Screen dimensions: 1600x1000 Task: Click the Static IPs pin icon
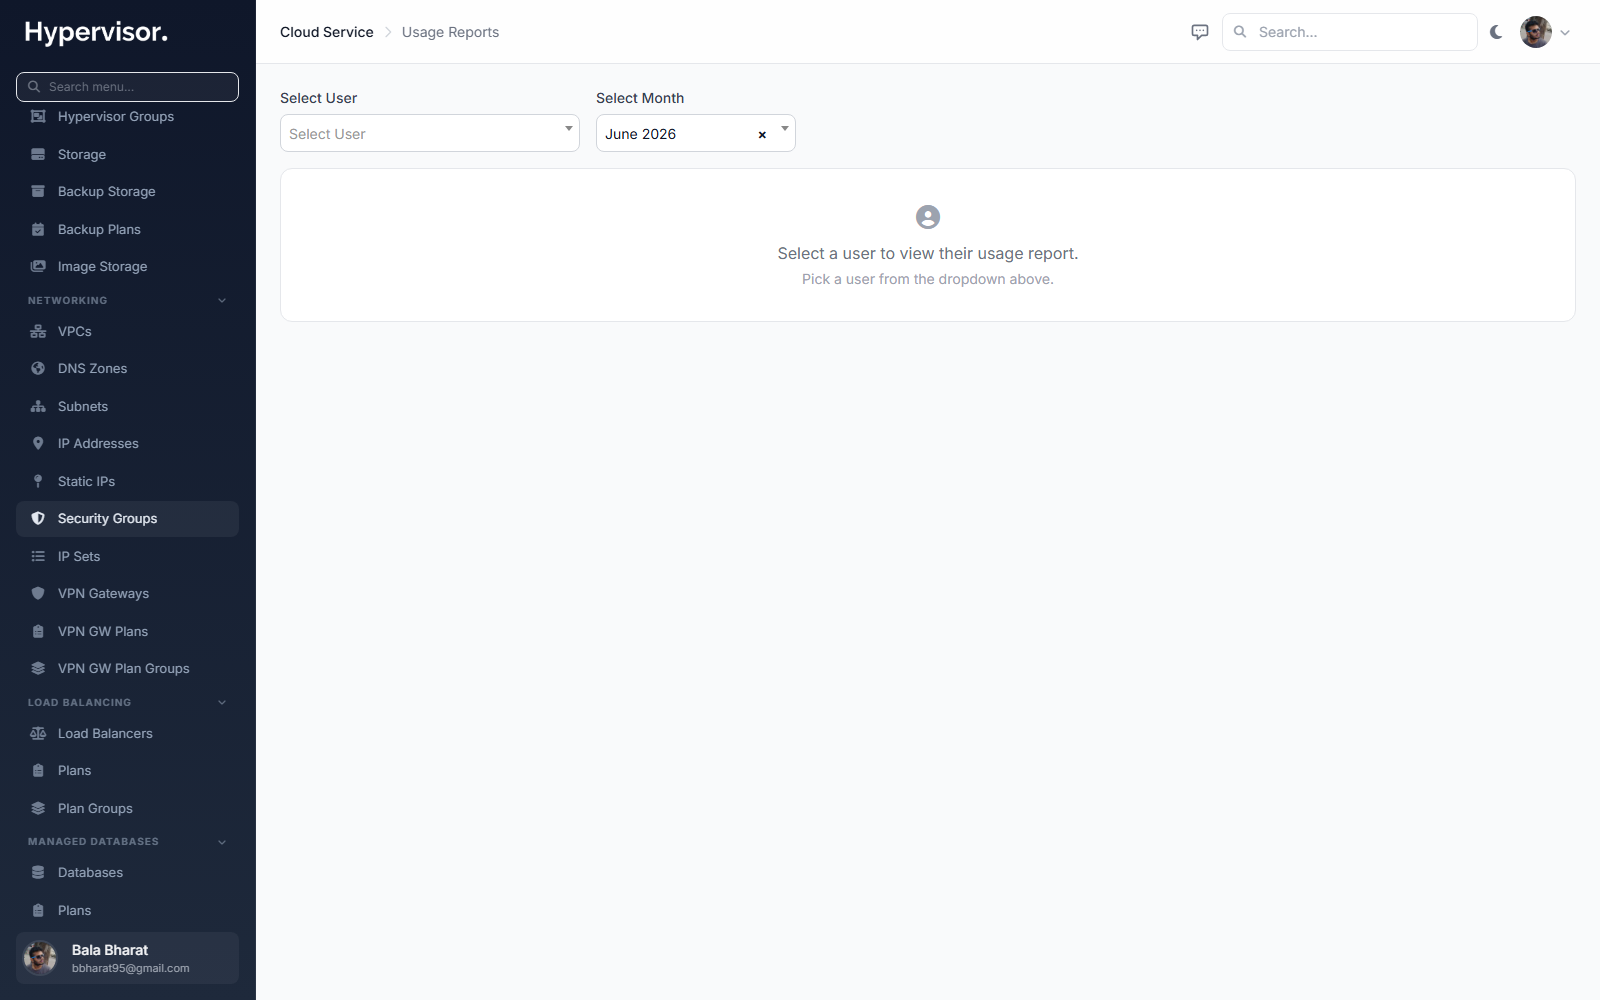(x=38, y=482)
